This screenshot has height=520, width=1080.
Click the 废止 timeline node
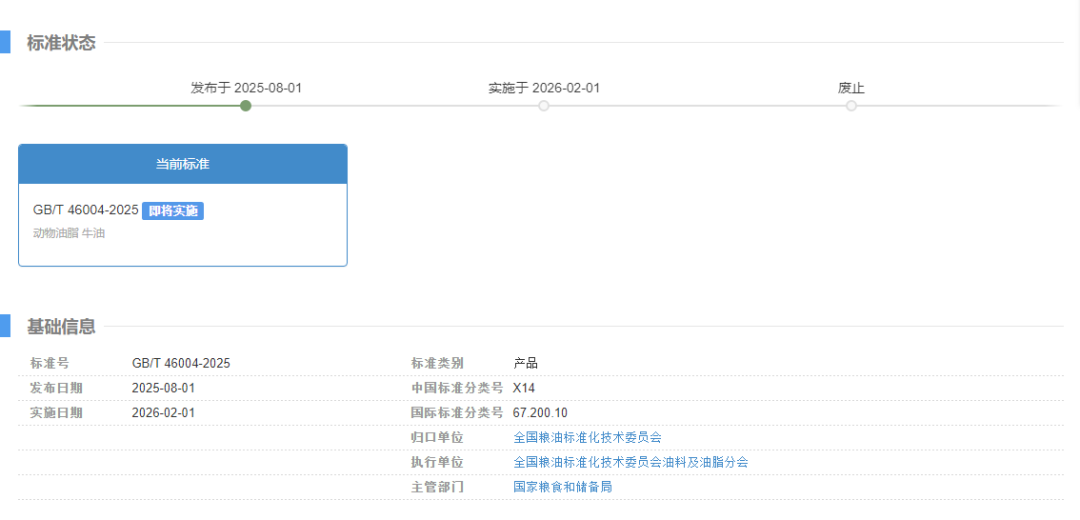(851, 105)
